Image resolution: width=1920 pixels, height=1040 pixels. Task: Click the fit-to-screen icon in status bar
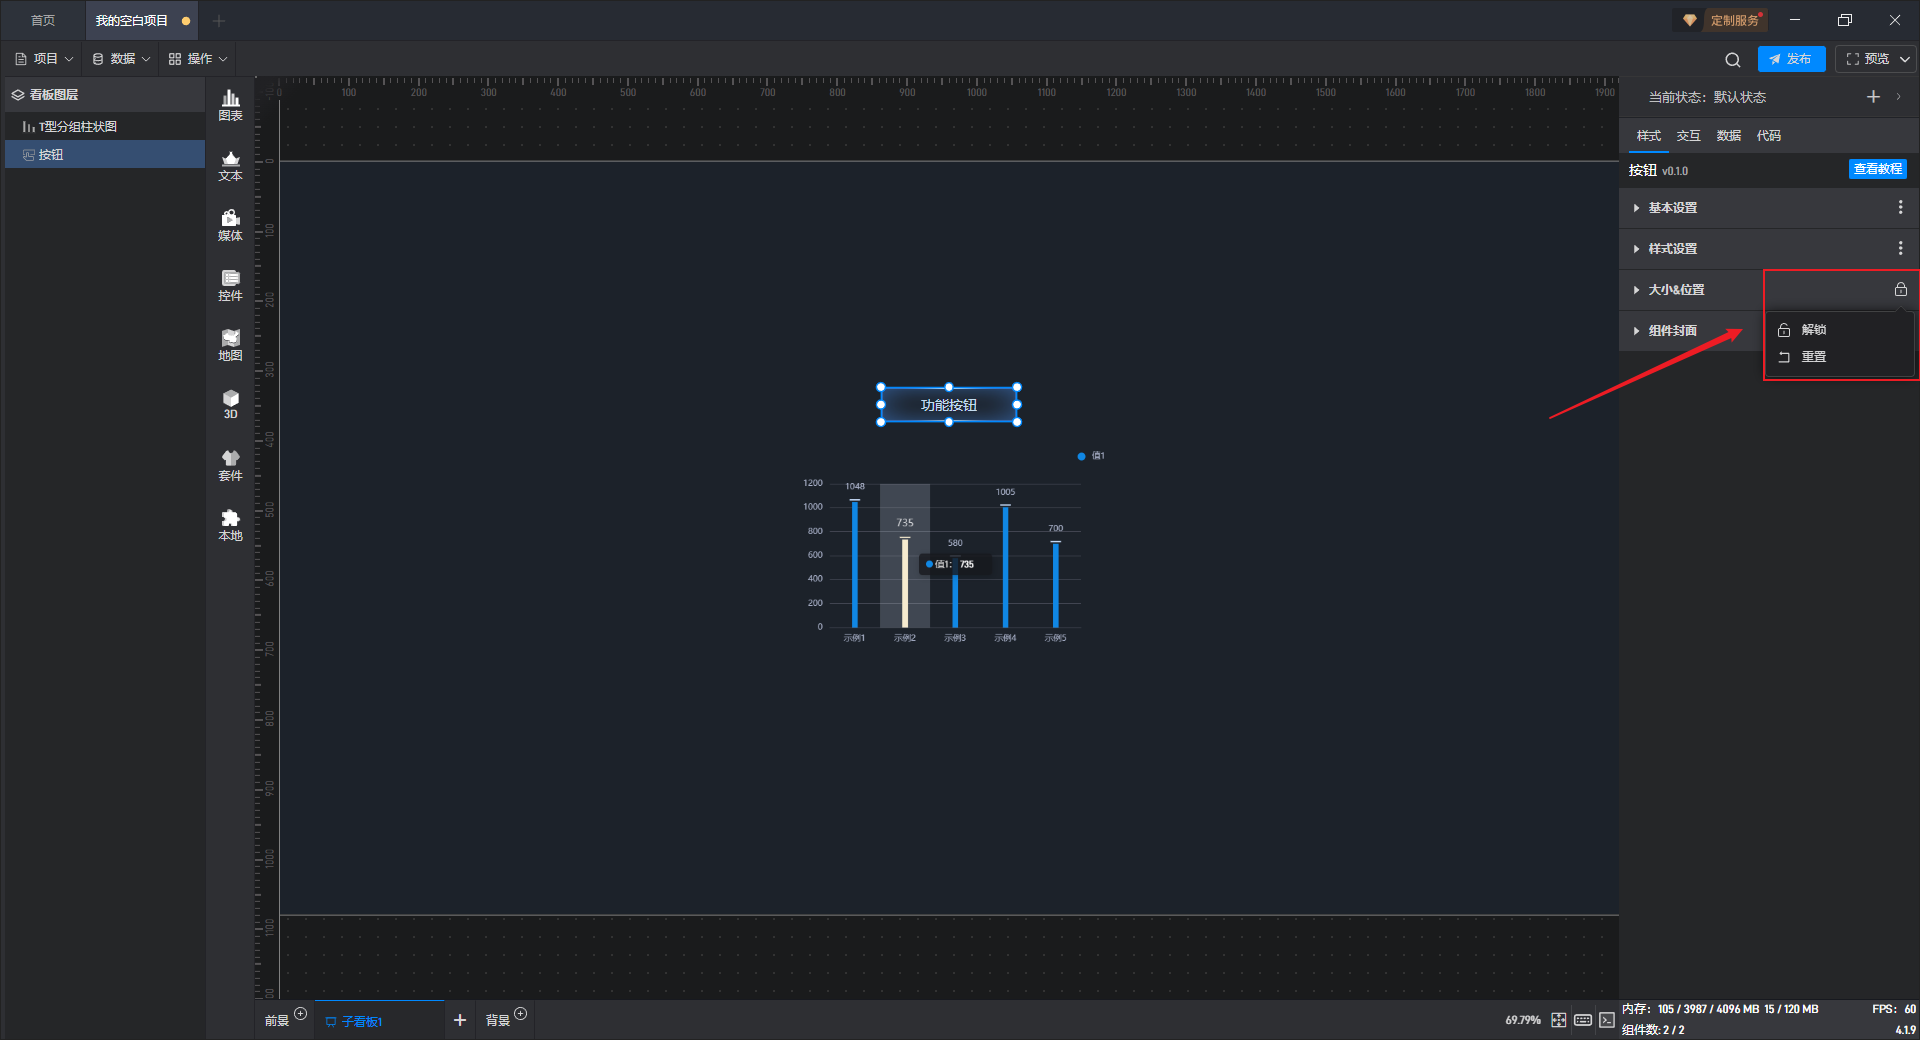click(x=1559, y=1020)
